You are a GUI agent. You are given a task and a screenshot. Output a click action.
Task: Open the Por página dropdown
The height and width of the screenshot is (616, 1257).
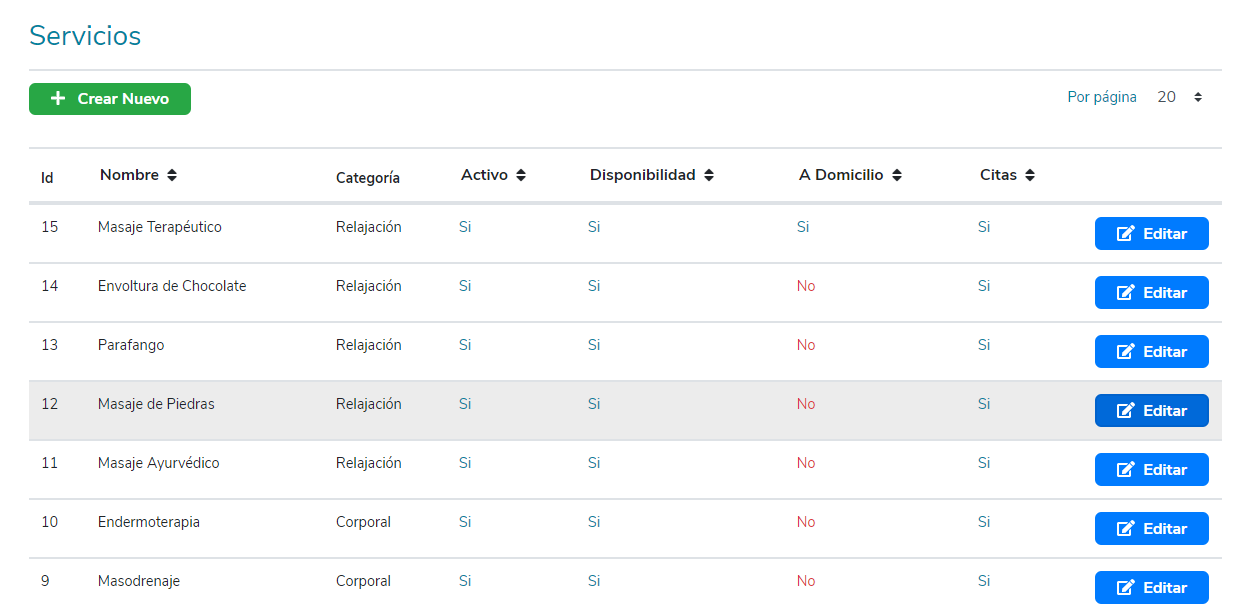click(x=1180, y=98)
